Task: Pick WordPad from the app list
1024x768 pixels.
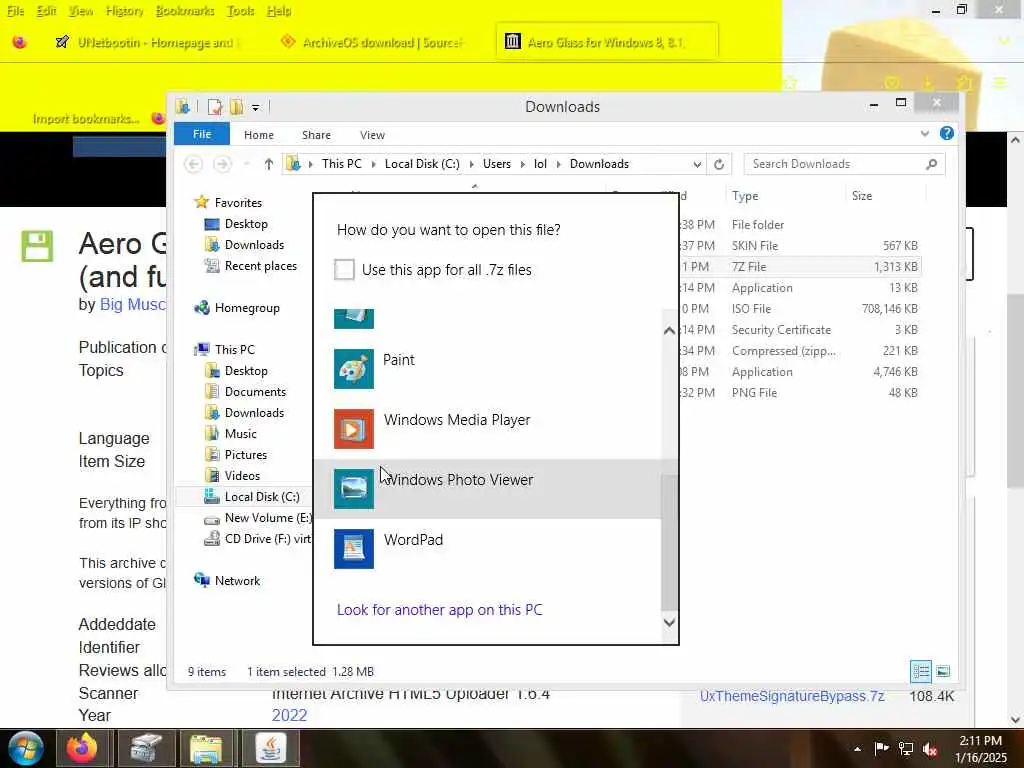Action: click(487, 549)
